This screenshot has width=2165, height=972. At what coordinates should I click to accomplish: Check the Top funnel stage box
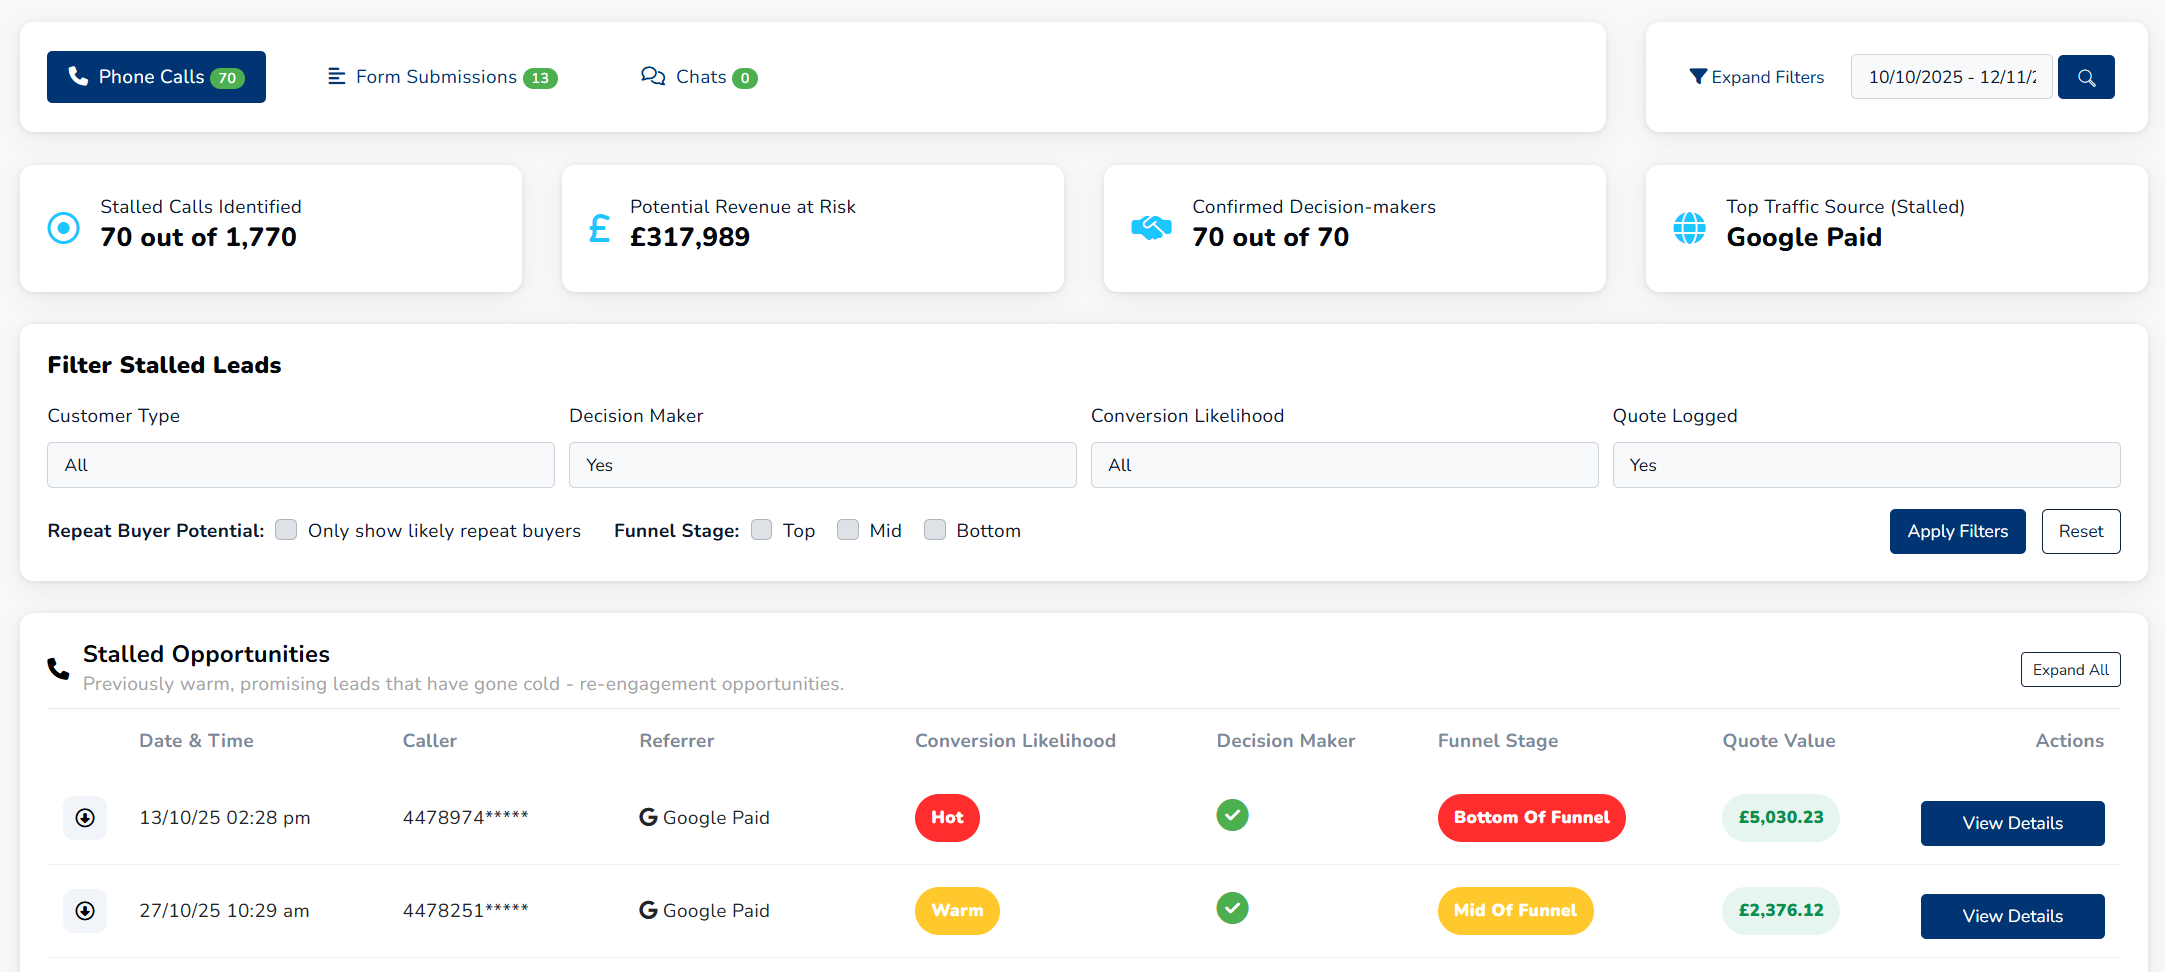[762, 530]
